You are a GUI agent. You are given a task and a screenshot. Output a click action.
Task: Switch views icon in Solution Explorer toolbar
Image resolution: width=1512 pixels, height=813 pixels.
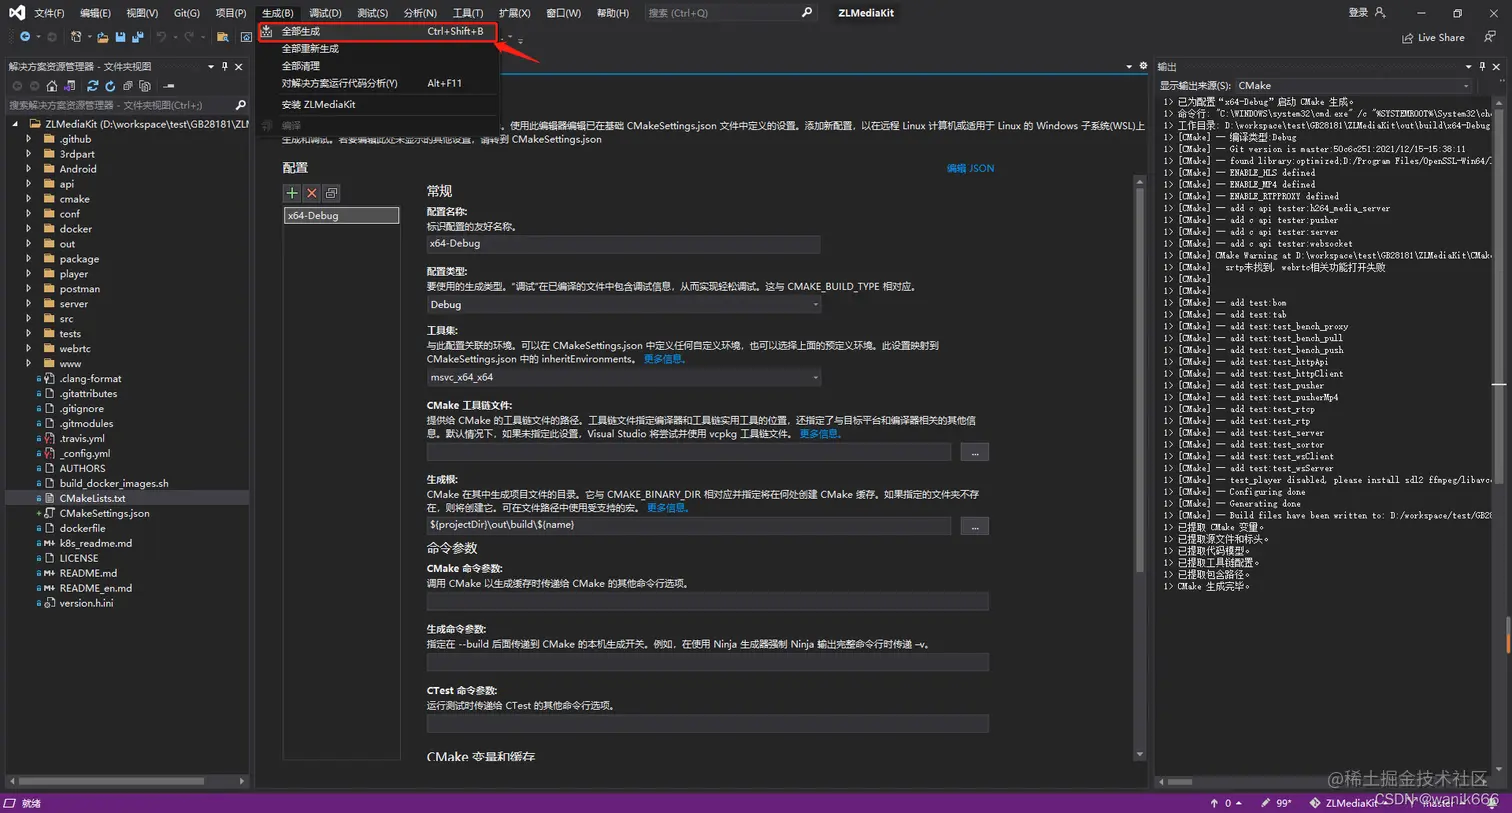tap(69, 86)
